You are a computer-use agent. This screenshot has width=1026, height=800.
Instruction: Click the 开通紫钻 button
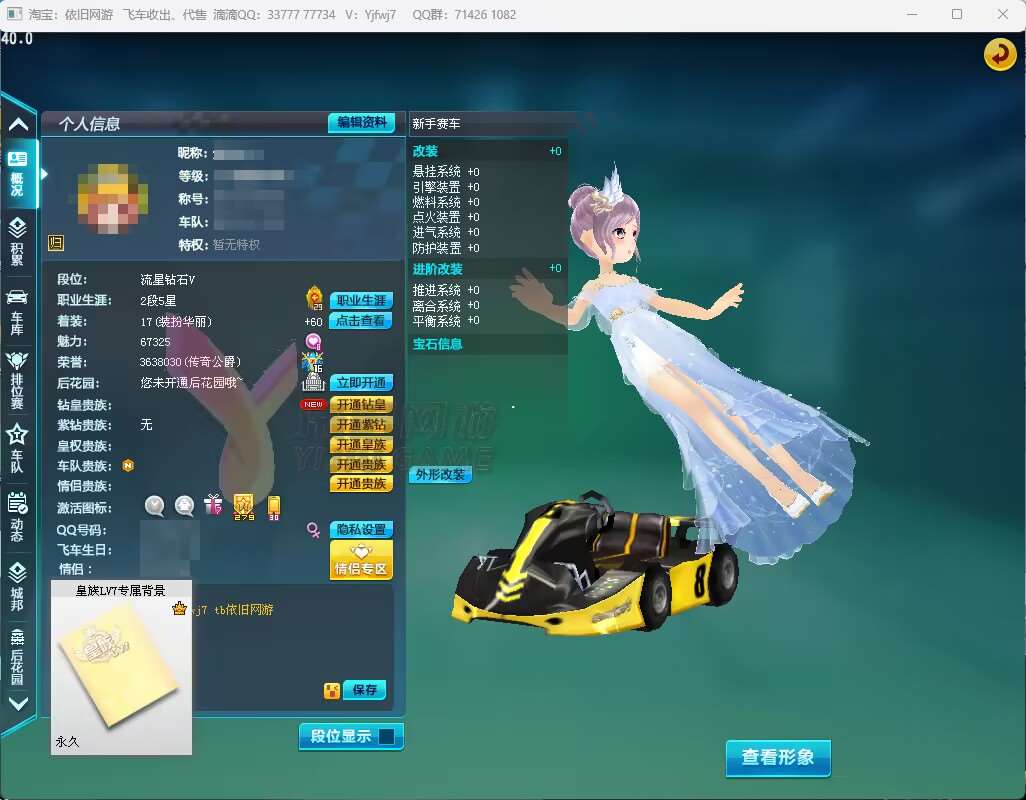click(361, 425)
